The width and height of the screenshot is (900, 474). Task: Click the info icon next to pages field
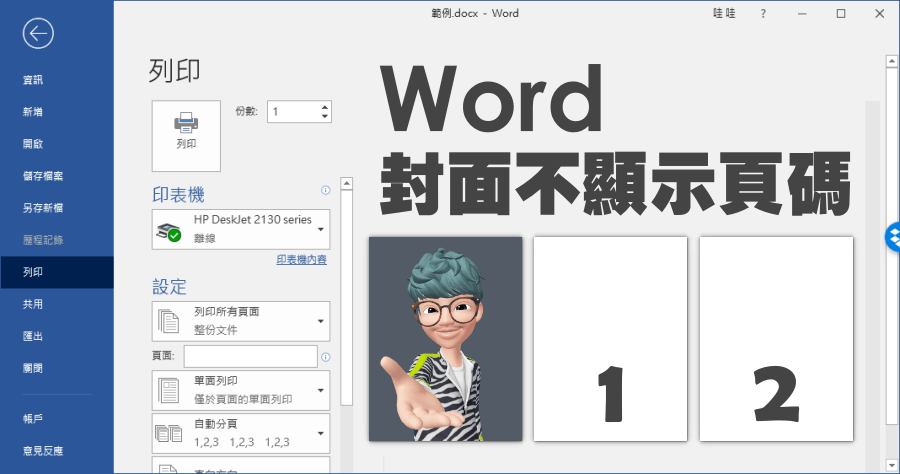click(325, 357)
